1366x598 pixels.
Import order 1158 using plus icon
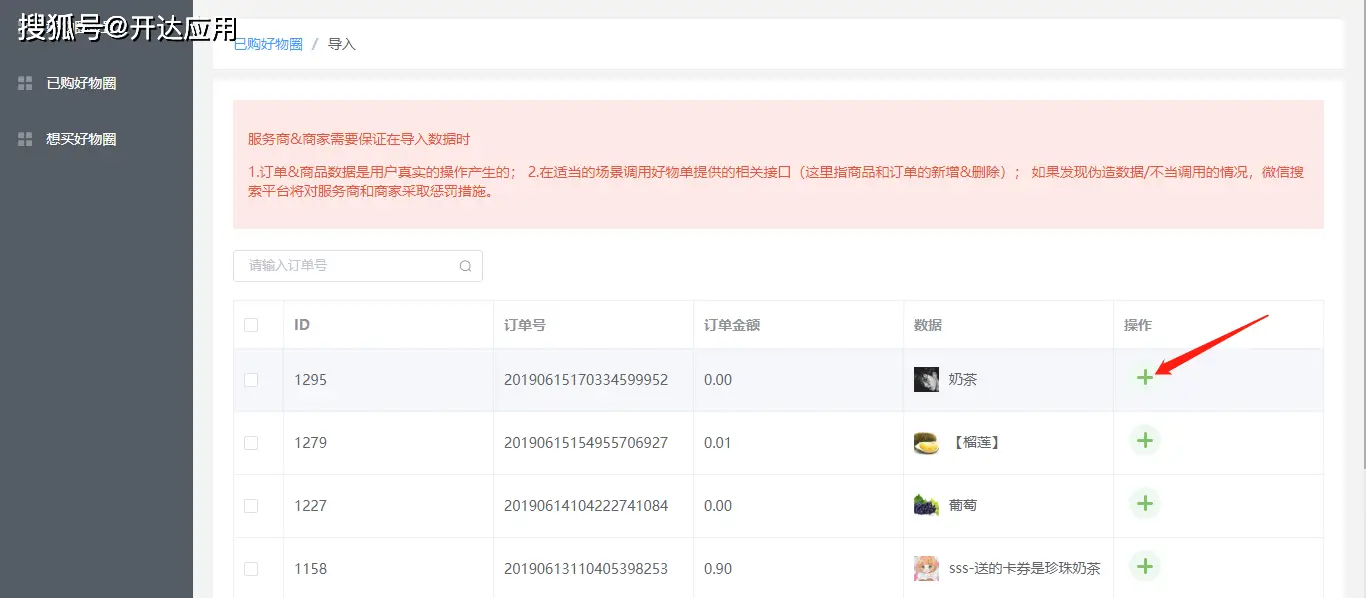1145,566
